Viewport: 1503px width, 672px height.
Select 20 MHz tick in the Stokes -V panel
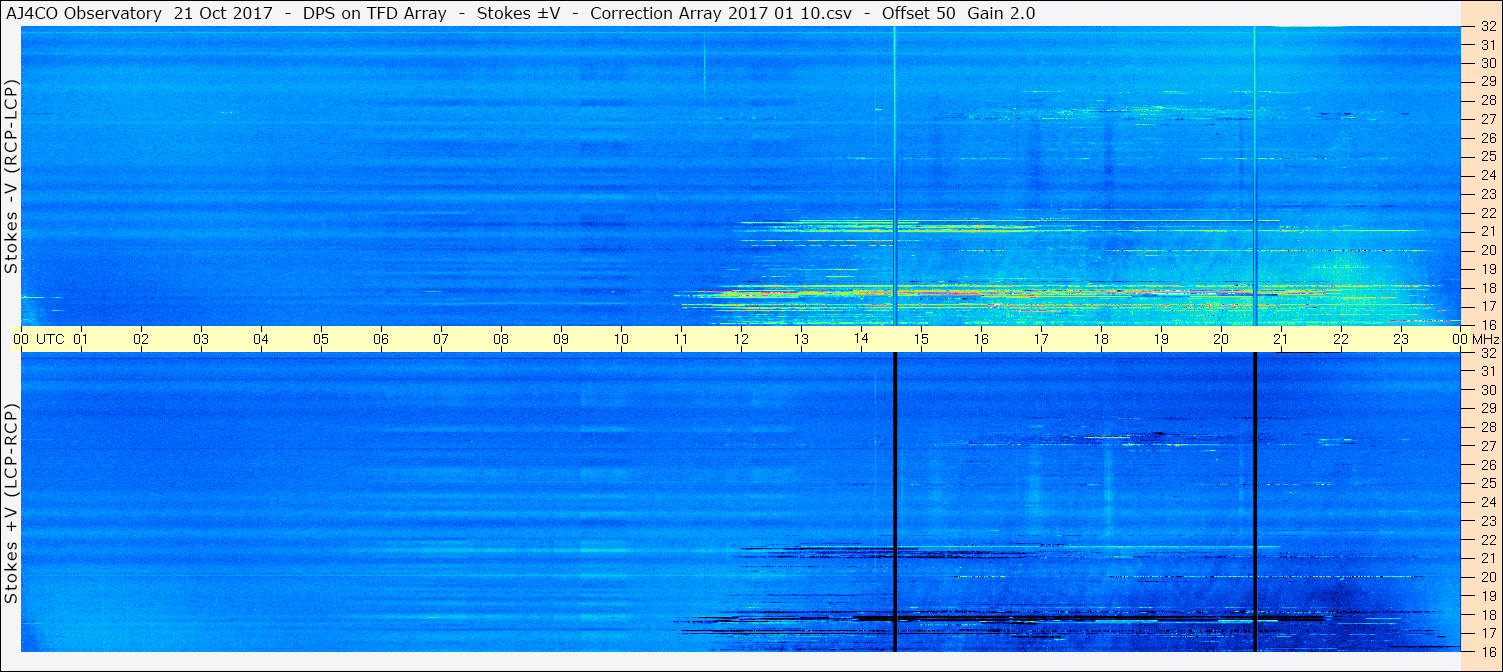pos(1488,250)
